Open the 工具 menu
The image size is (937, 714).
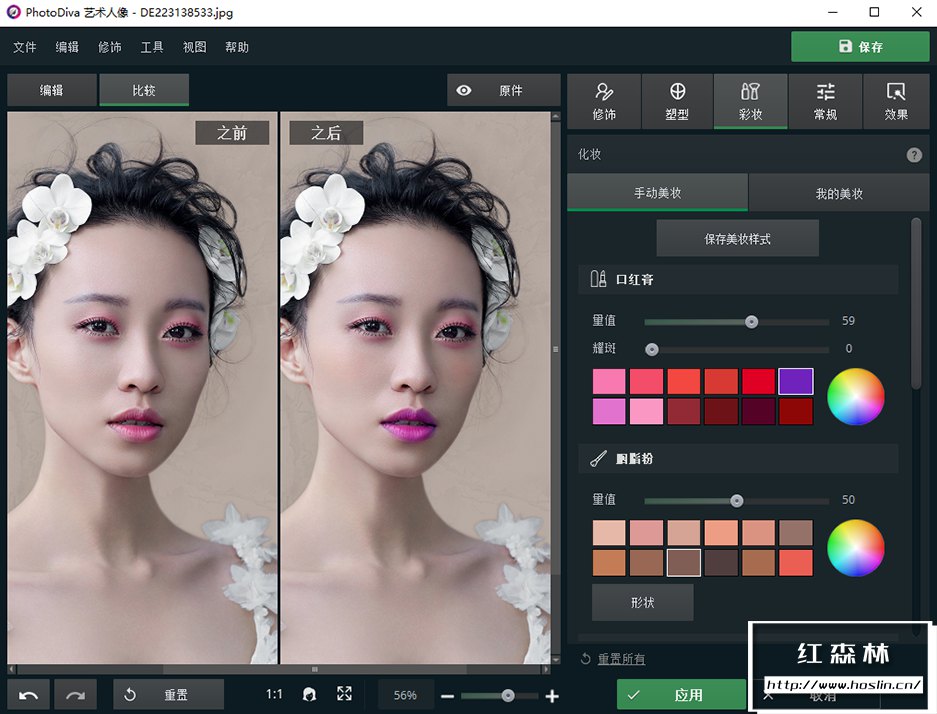(x=152, y=47)
